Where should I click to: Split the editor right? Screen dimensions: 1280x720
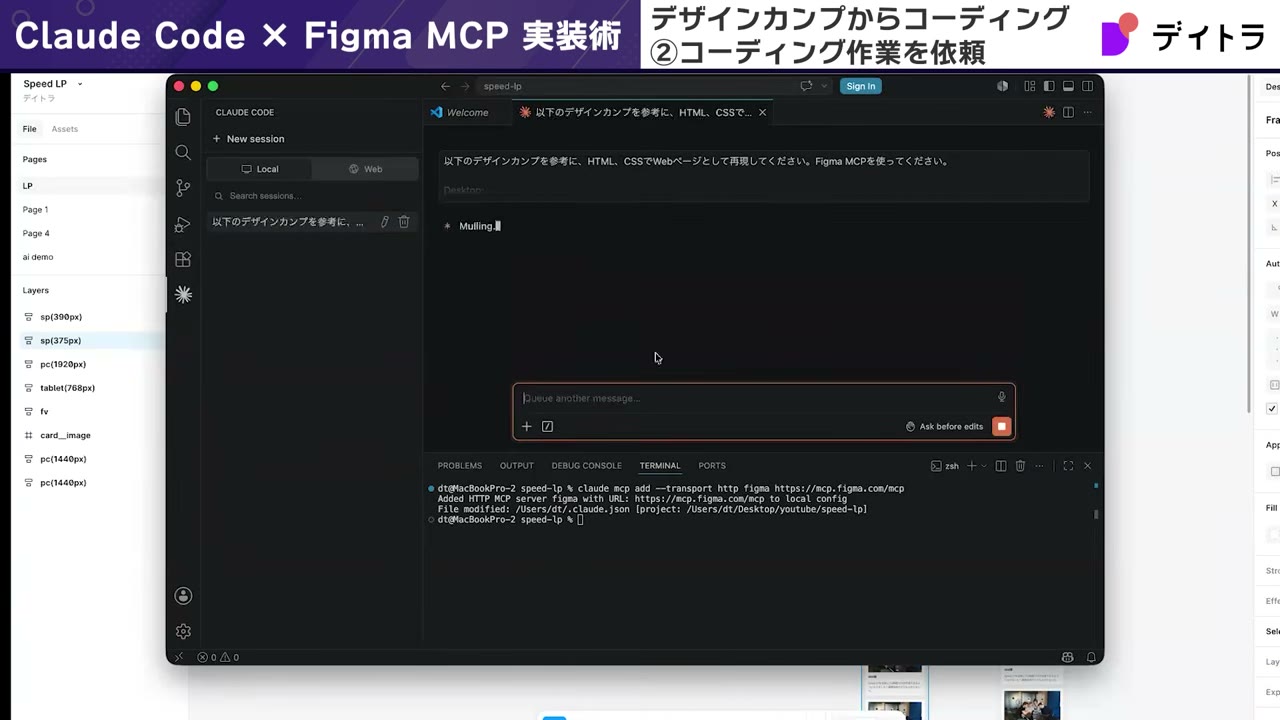(1068, 112)
